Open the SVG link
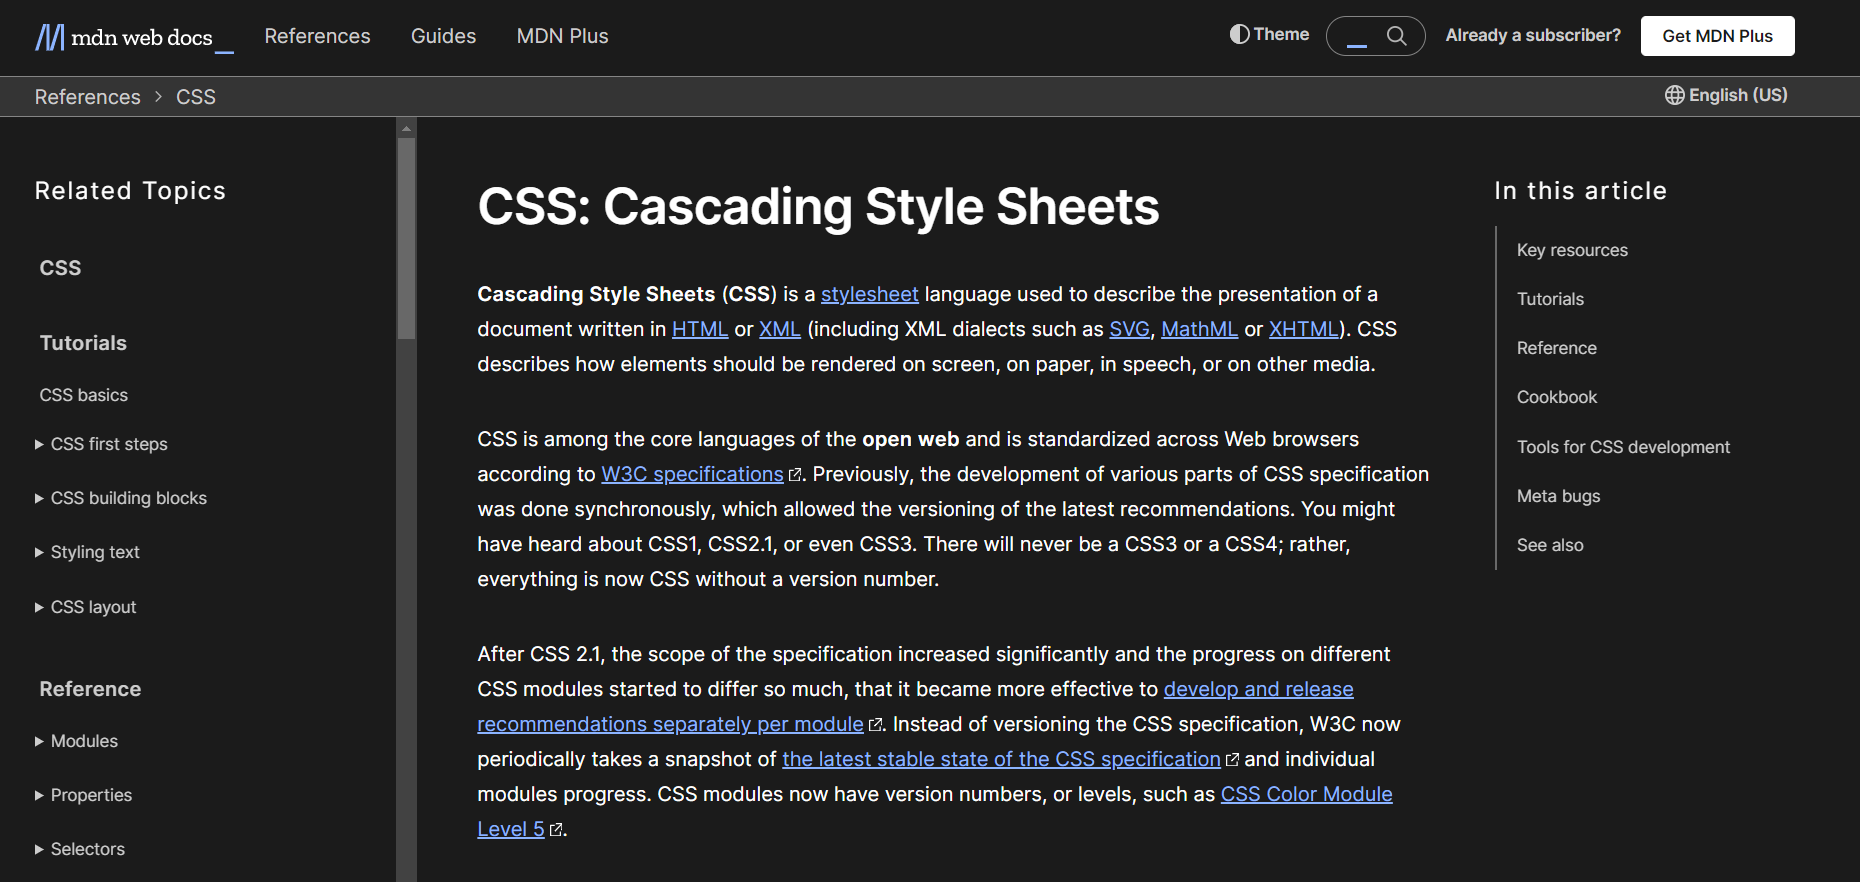The width and height of the screenshot is (1860, 882). (1129, 329)
